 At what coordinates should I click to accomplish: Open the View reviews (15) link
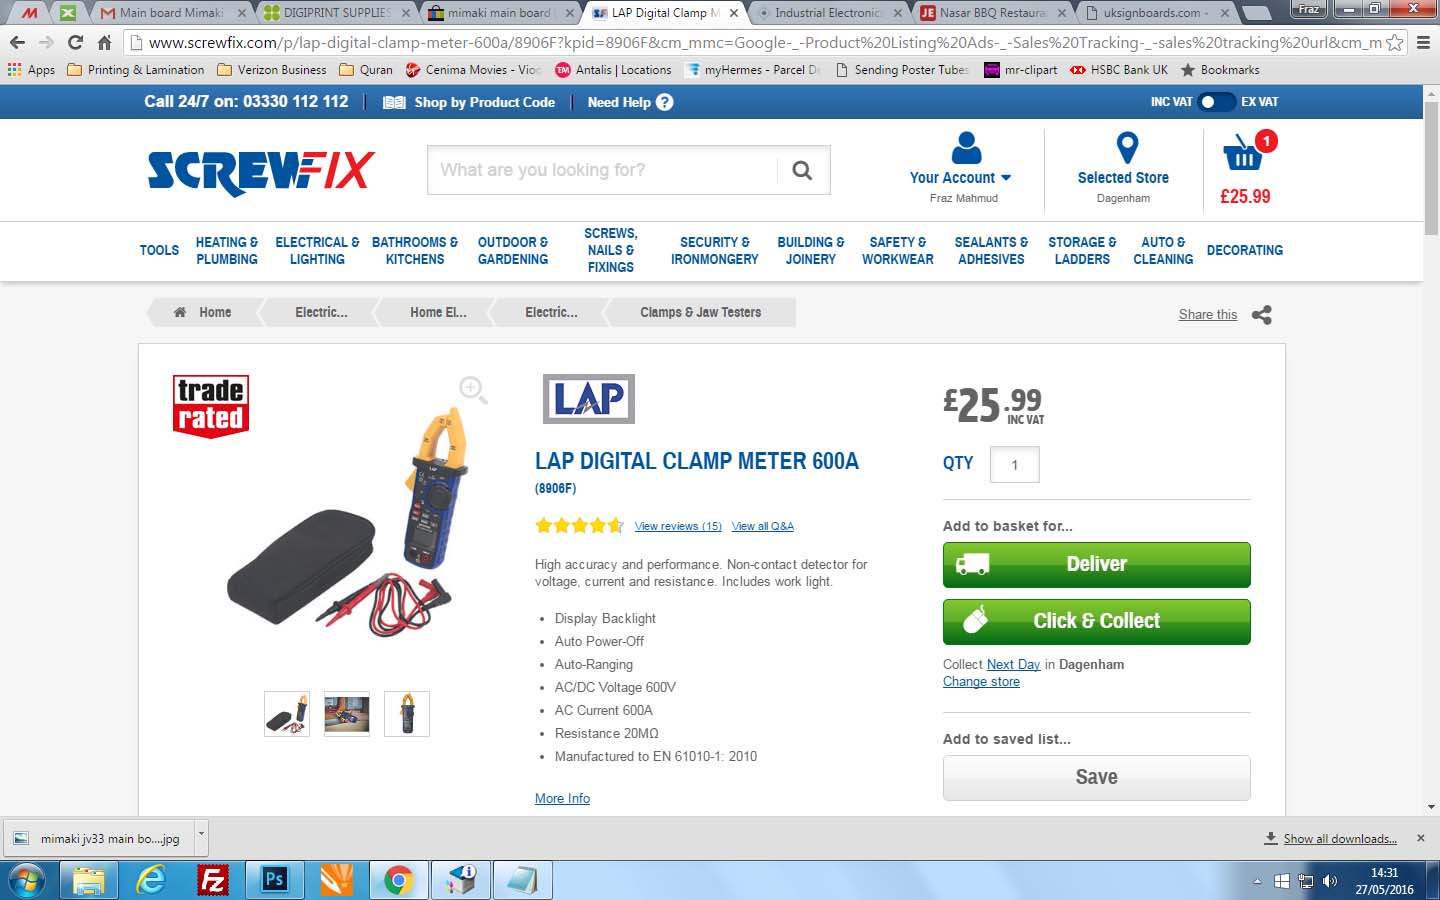[678, 526]
